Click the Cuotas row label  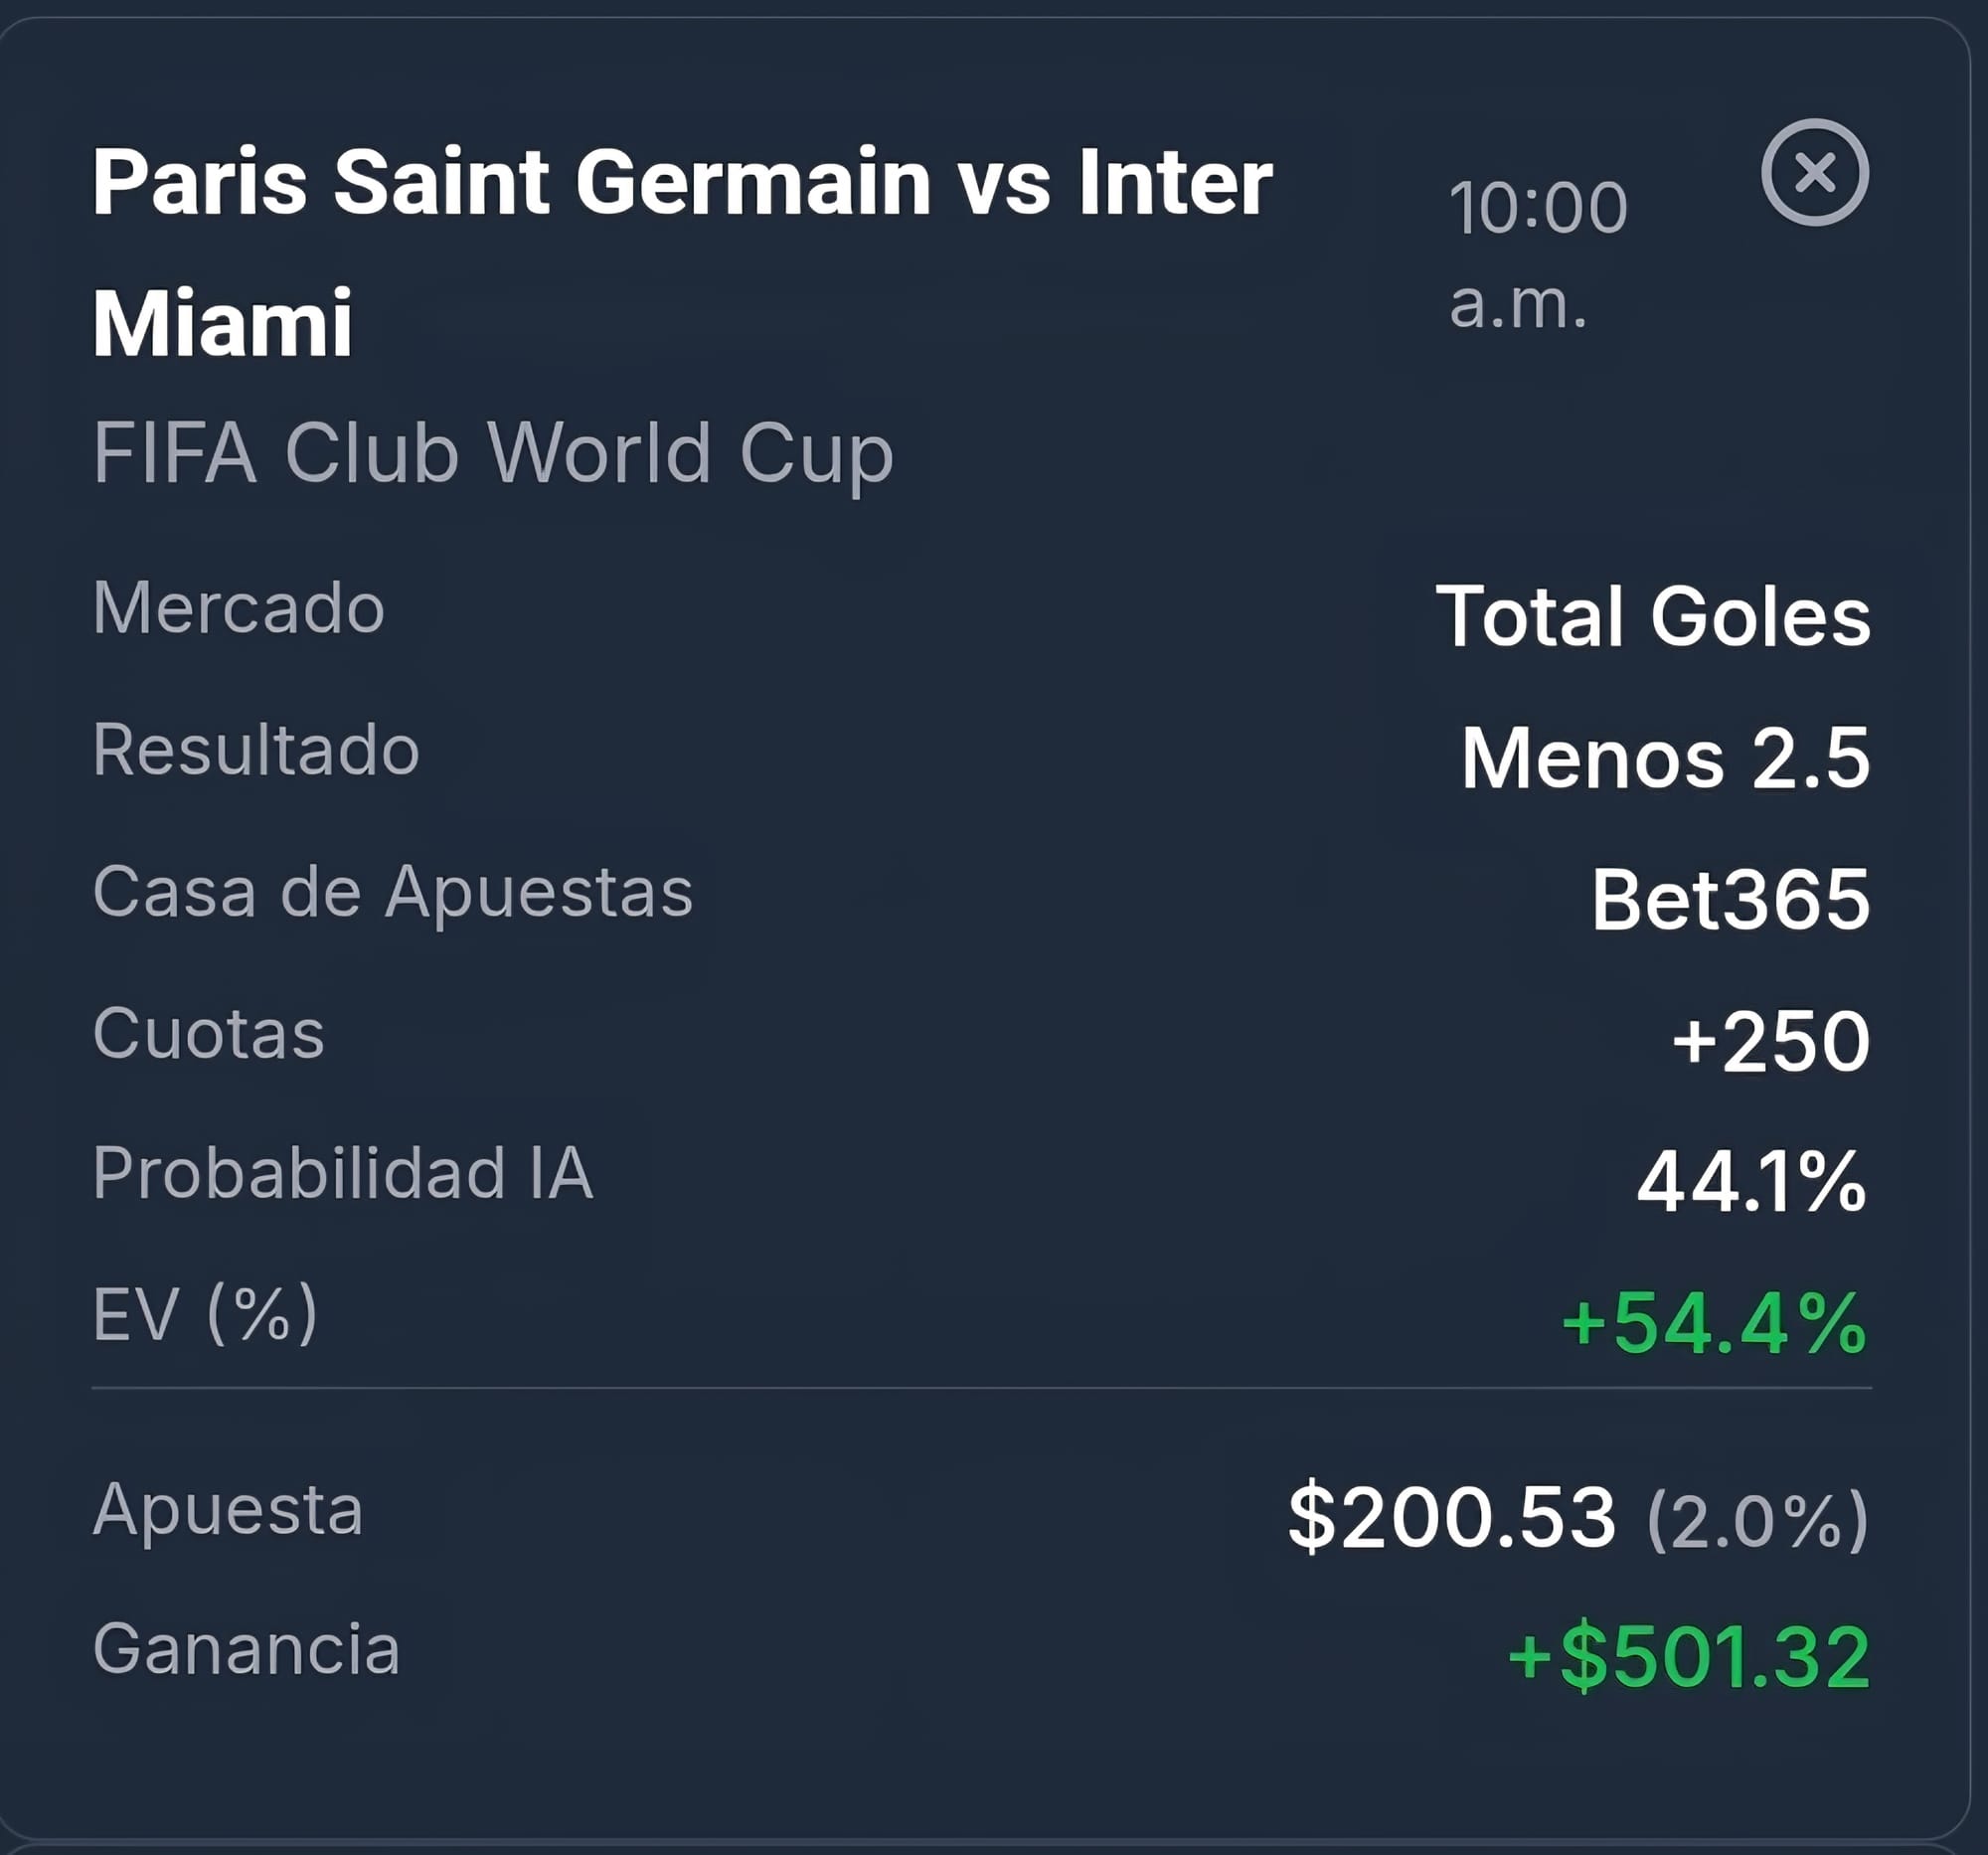pos(208,1032)
